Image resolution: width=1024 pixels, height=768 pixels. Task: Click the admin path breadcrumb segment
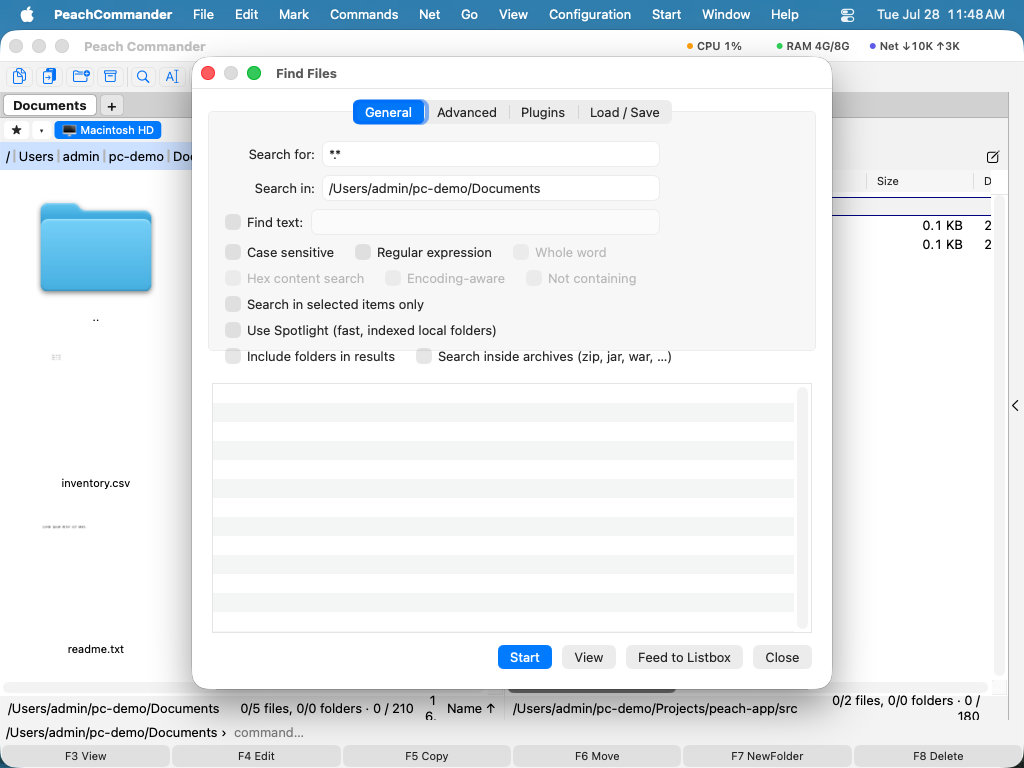click(x=81, y=157)
